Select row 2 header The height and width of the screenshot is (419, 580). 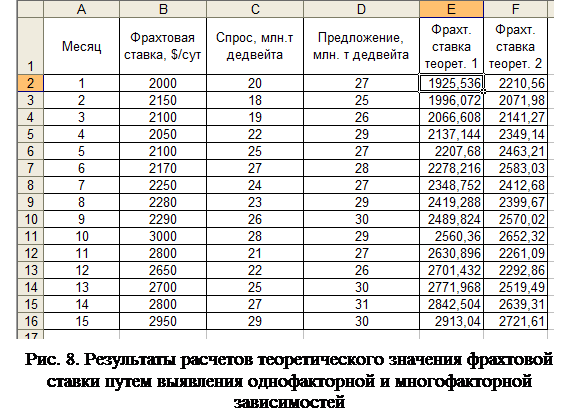pyautogui.click(x=30, y=83)
